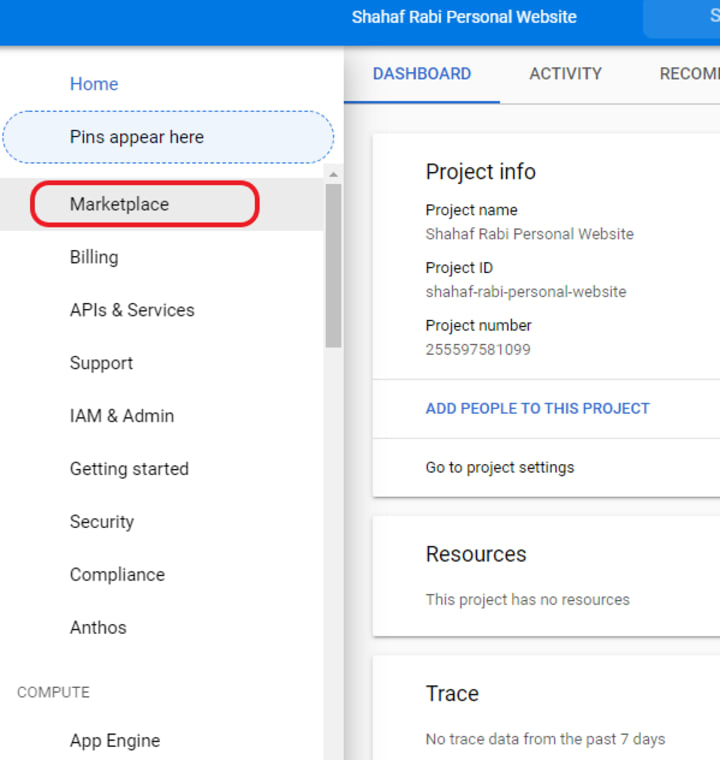Image resolution: width=720 pixels, height=760 pixels.
Task: Click the sidebar scrollbar thumb
Action: pyautogui.click(x=333, y=266)
